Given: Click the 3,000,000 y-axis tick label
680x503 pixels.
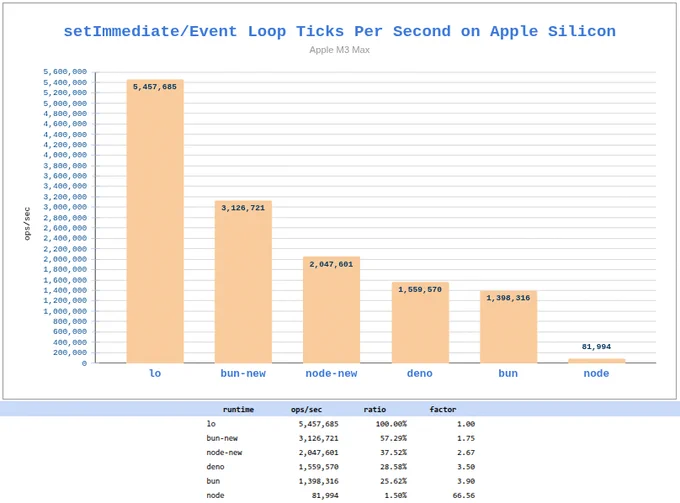Looking at the screenshot, I should point(65,207).
